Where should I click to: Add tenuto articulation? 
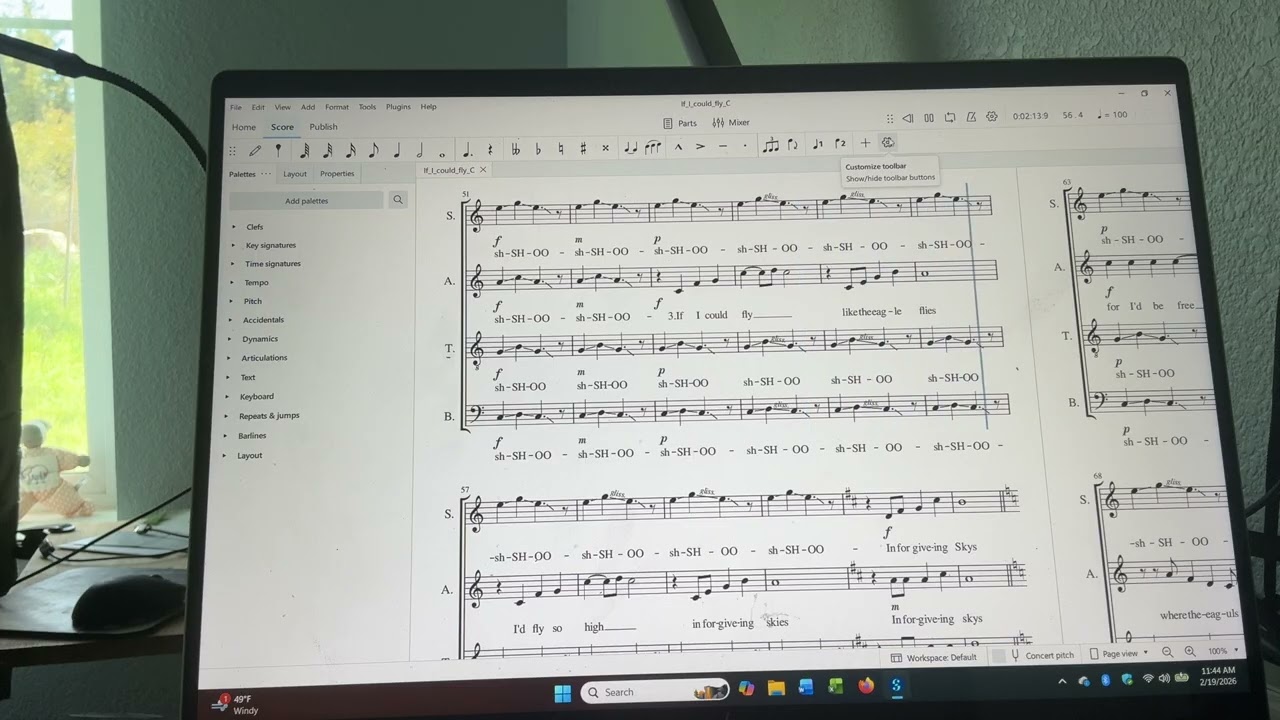click(x=722, y=147)
